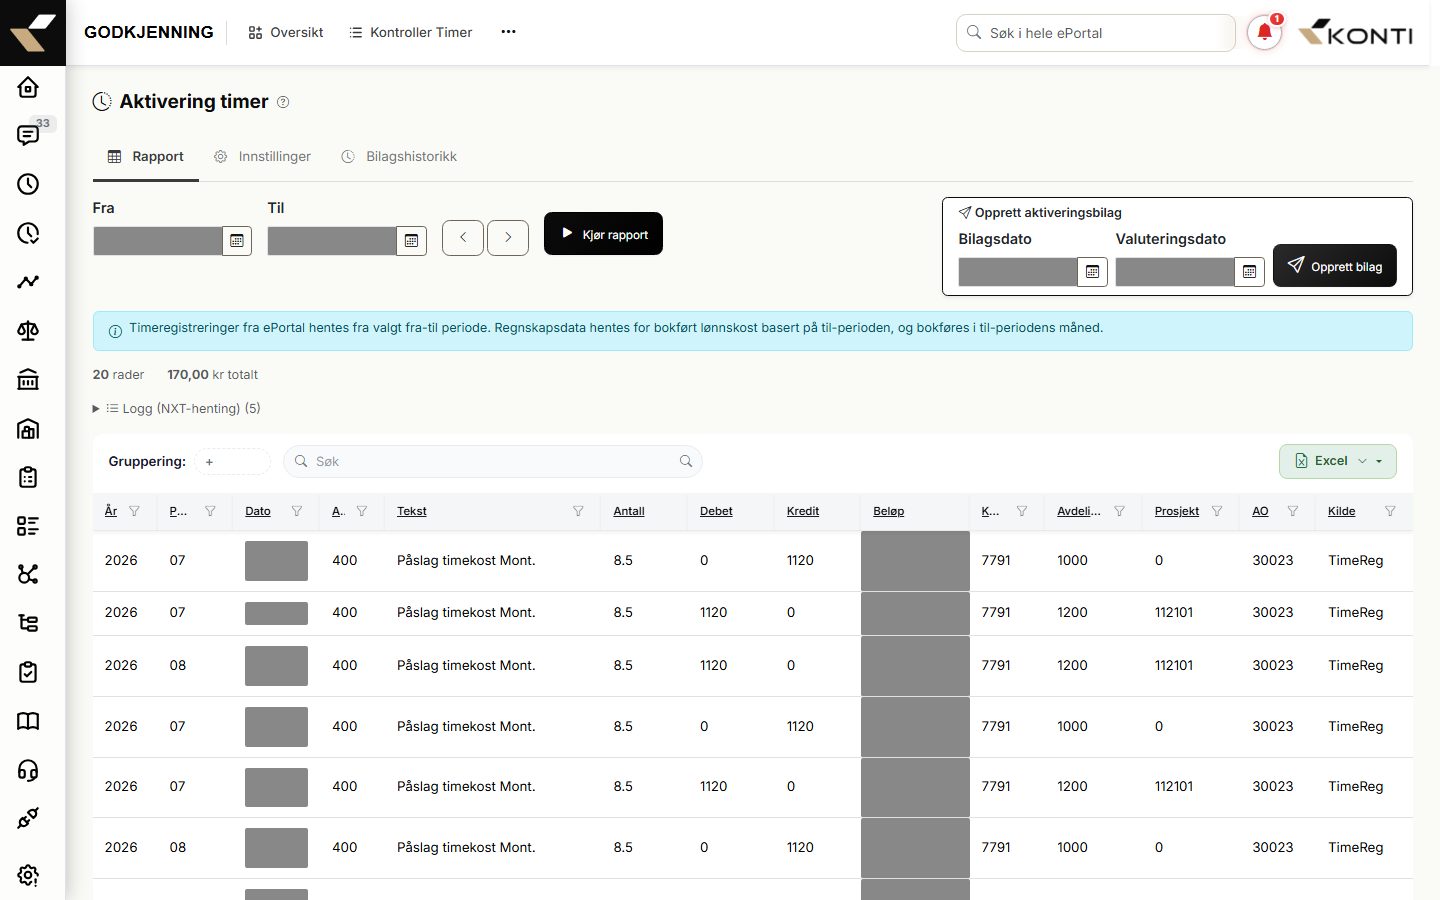This screenshot has width=1440, height=900.
Task: Open the filter for the Avdeli... column
Action: click(1120, 511)
